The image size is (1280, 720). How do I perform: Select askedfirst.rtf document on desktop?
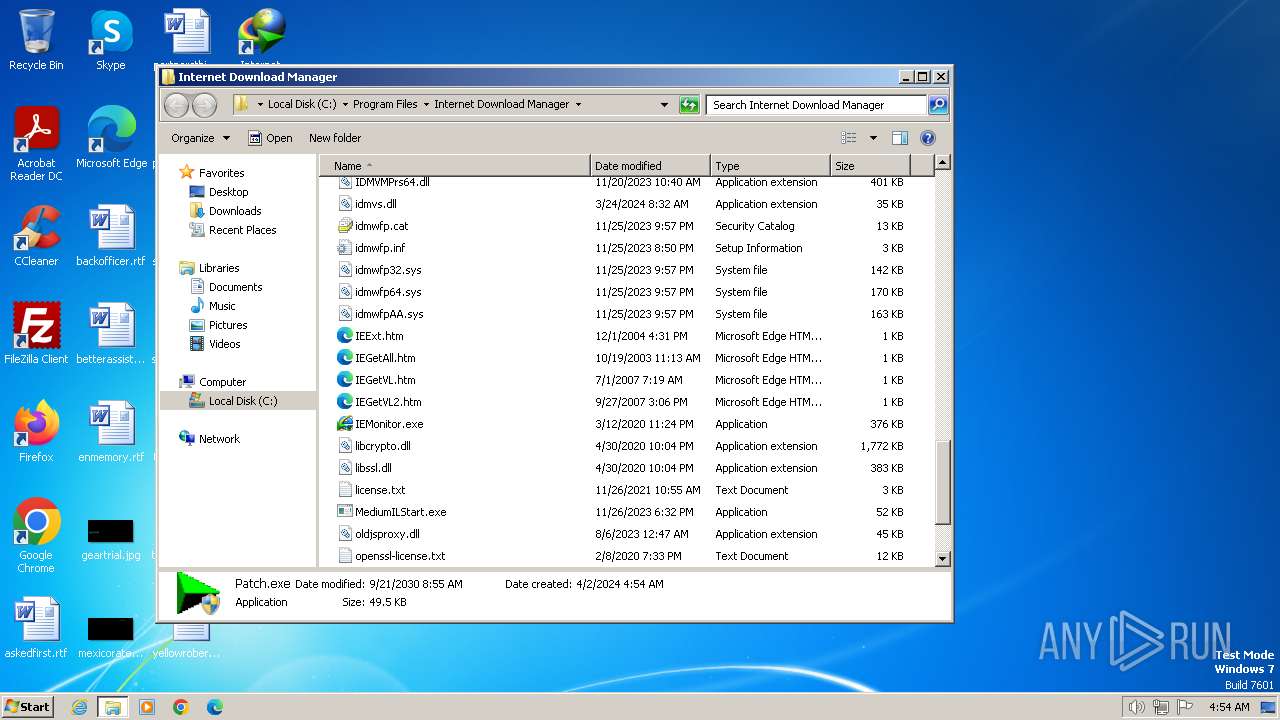point(36,628)
